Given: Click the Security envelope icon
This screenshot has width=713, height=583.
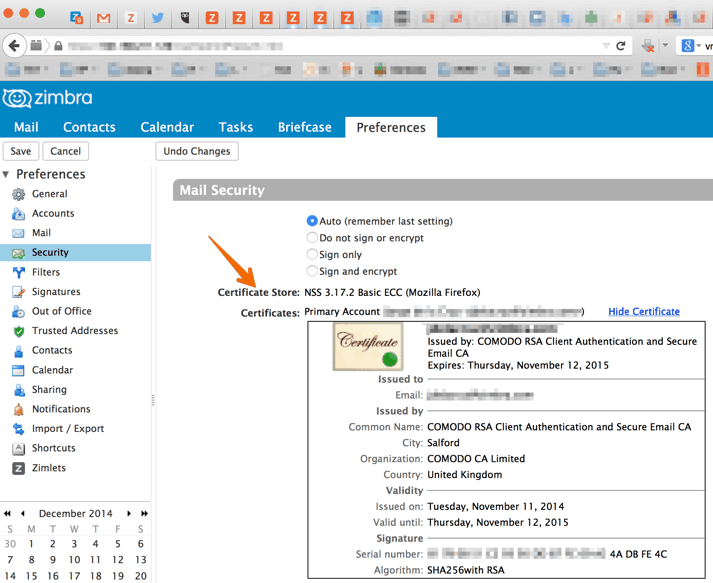Looking at the screenshot, I should tap(18, 253).
